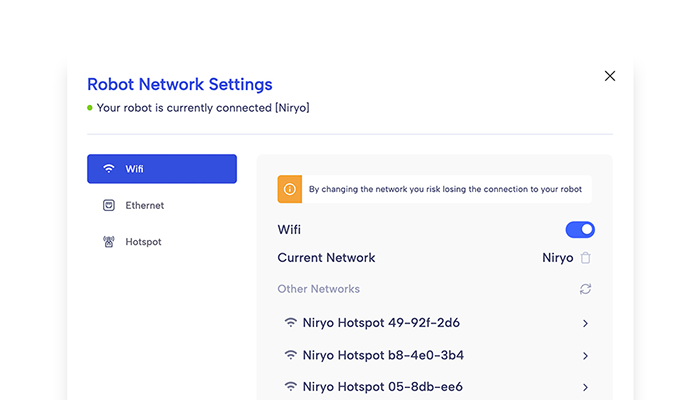This screenshot has width=700, height=400.
Task: Click the green connection status dot
Action: pyautogui.click(x=90, y=108)
